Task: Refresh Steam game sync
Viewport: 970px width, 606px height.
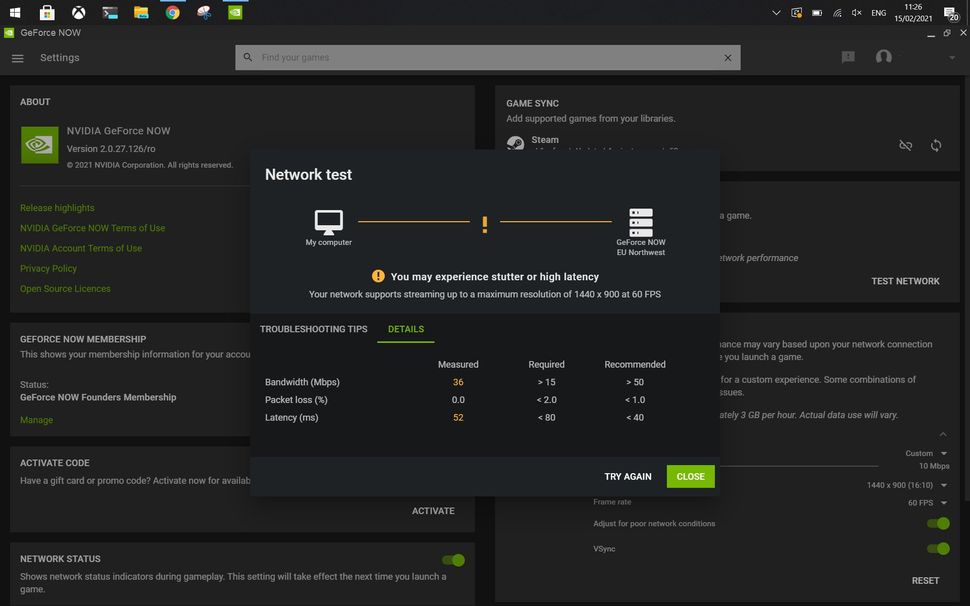Action: point(934,145)
